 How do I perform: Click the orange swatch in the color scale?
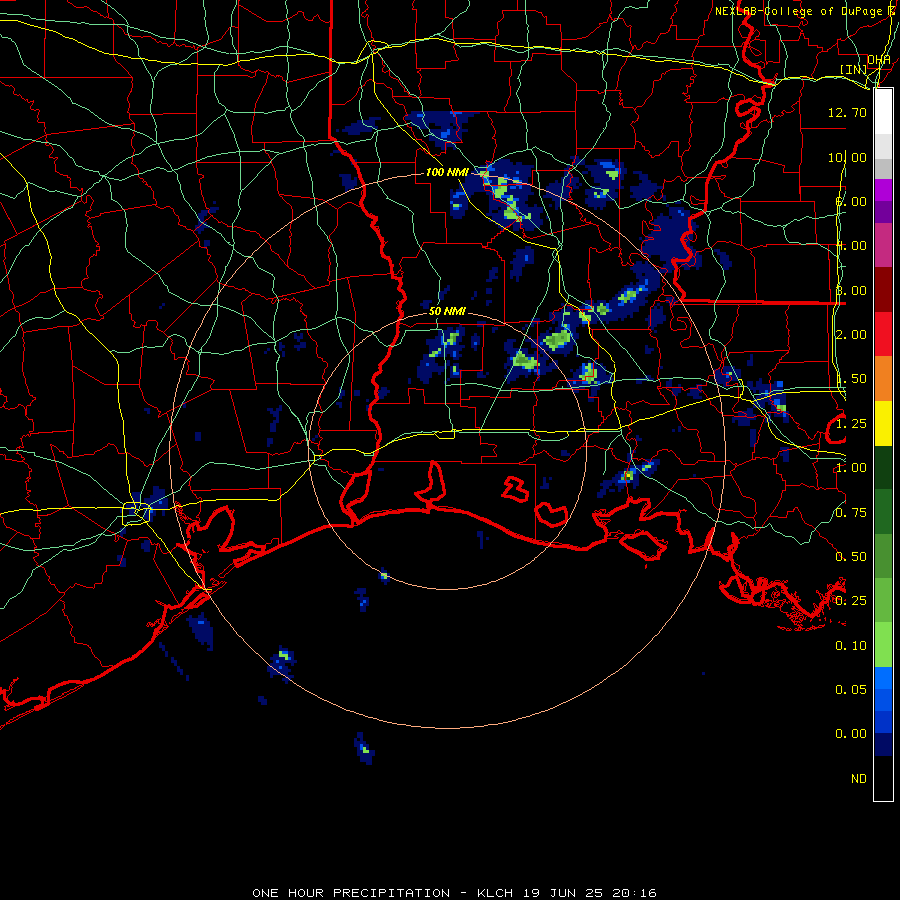tap(883, 378)
